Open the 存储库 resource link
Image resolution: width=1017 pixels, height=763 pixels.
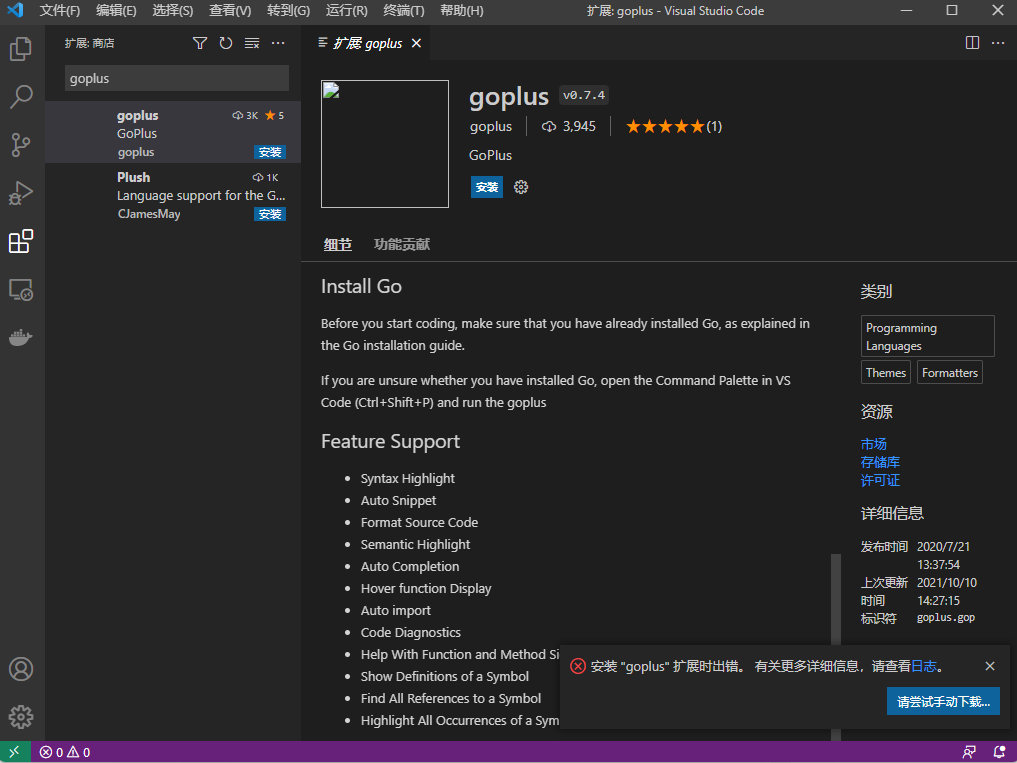tap(879, 462)
